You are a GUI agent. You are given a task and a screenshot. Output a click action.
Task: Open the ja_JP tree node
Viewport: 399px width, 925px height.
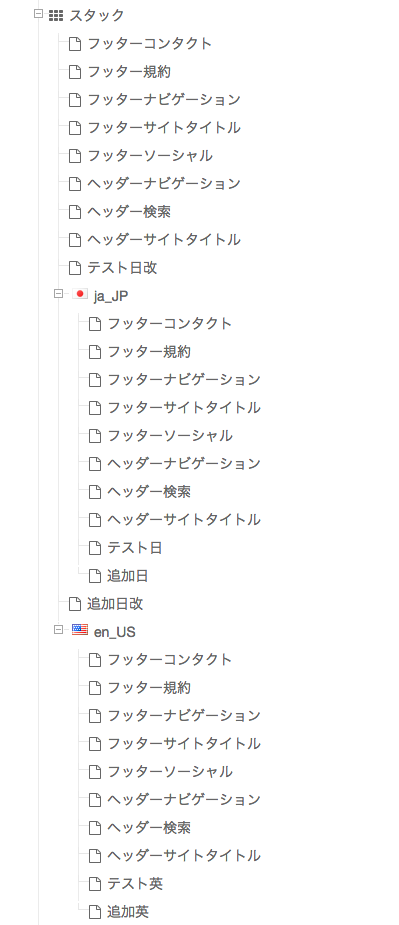(x=111, y=296)
